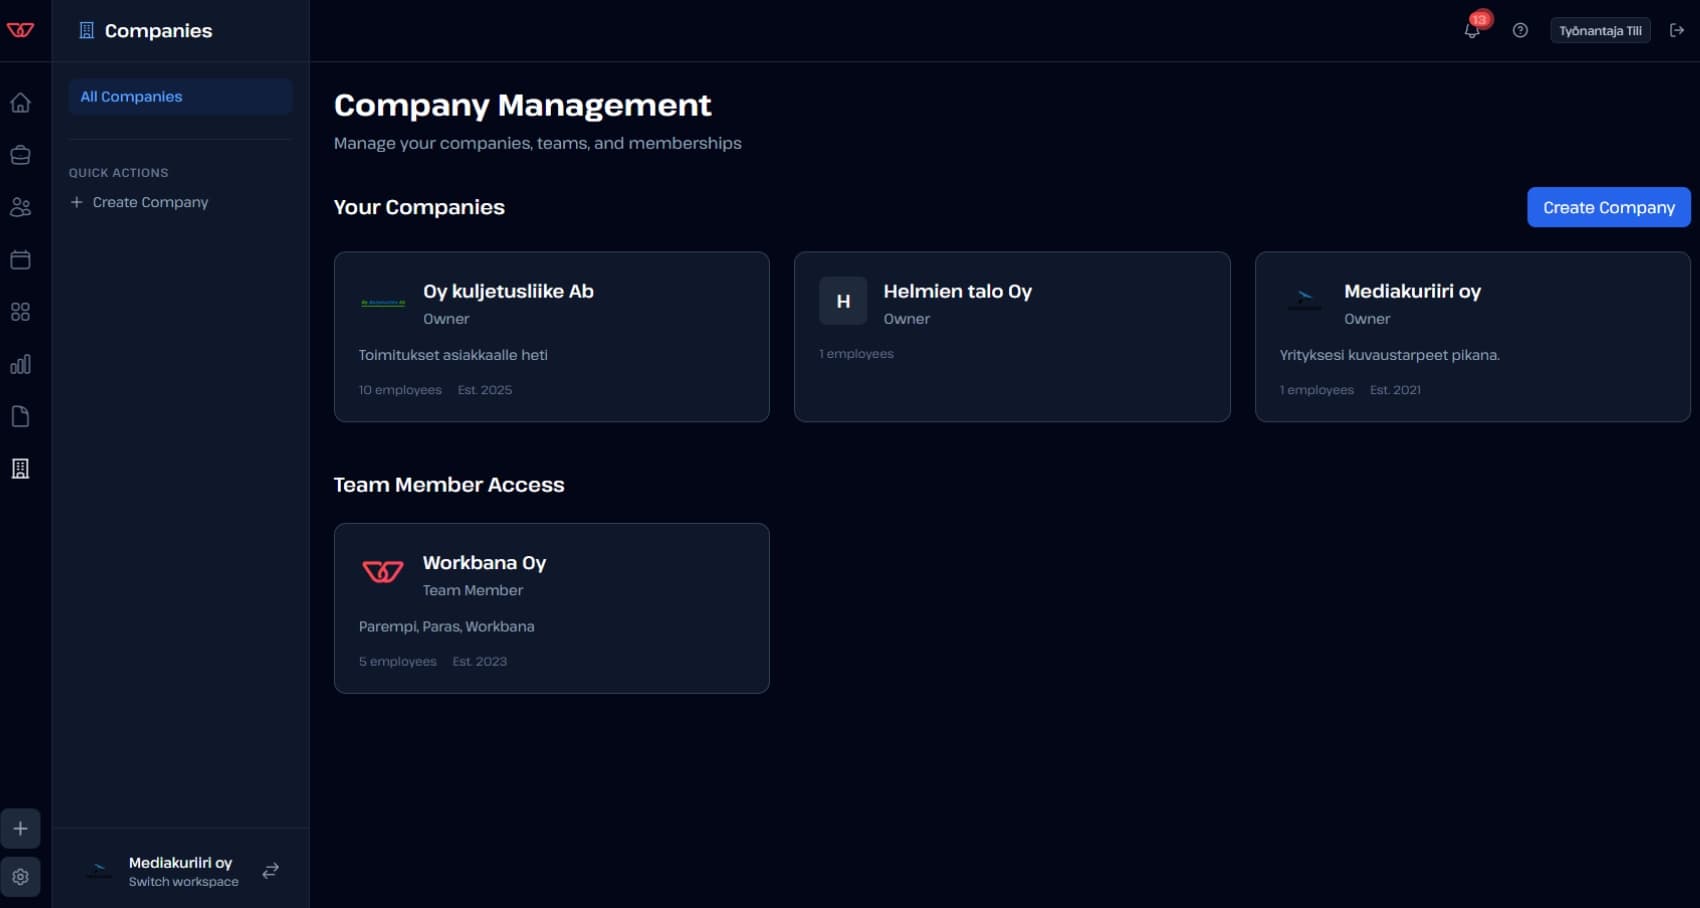Select the building companies icon
This screenshot has height=908, width=1700.
click(20, 469)
